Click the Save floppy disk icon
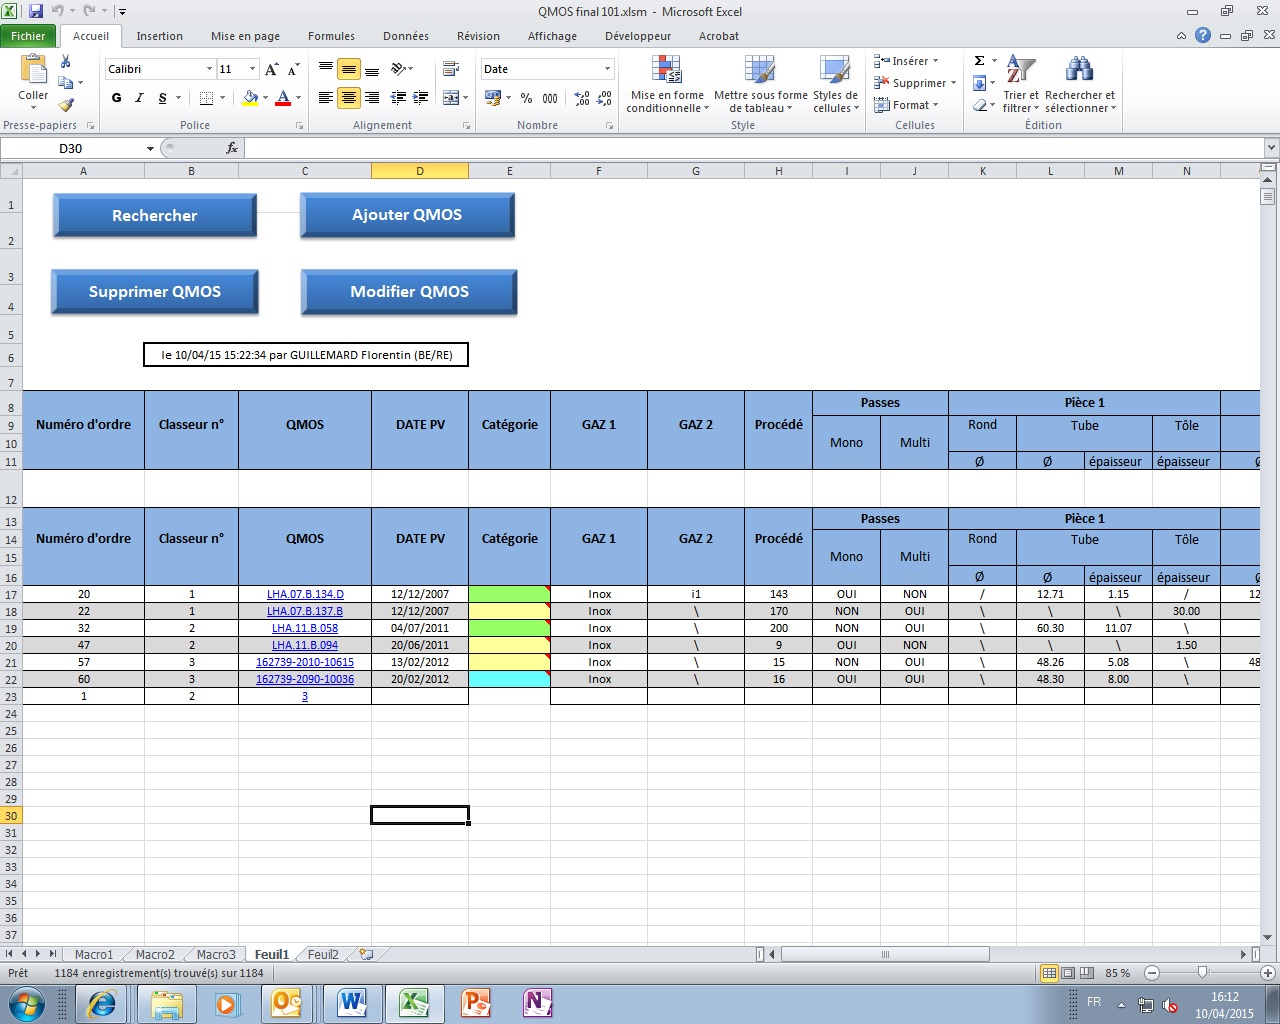Image resolution: width=1280 pixels, height=1024 pixels. [36, 12]
